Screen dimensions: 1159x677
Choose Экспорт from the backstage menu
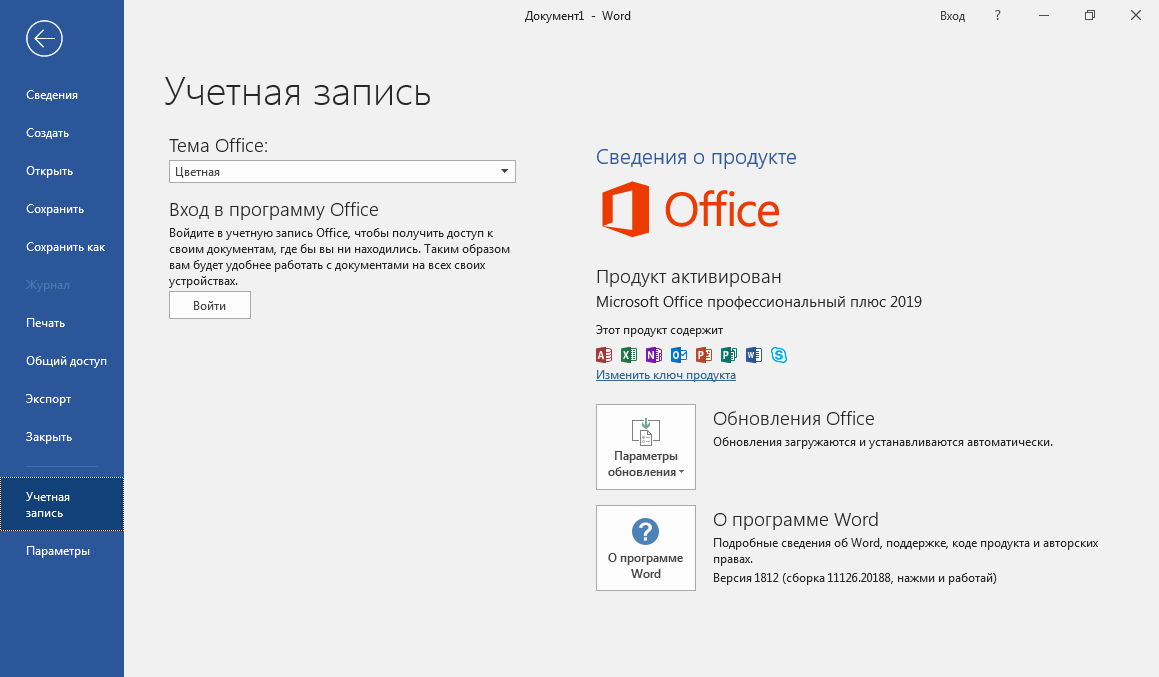[x=49, y=399]
